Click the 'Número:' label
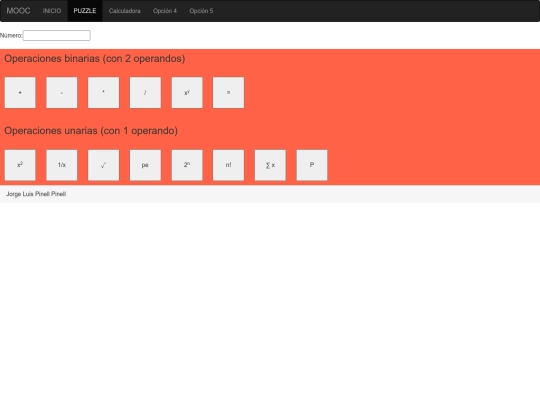 (11, 35)
